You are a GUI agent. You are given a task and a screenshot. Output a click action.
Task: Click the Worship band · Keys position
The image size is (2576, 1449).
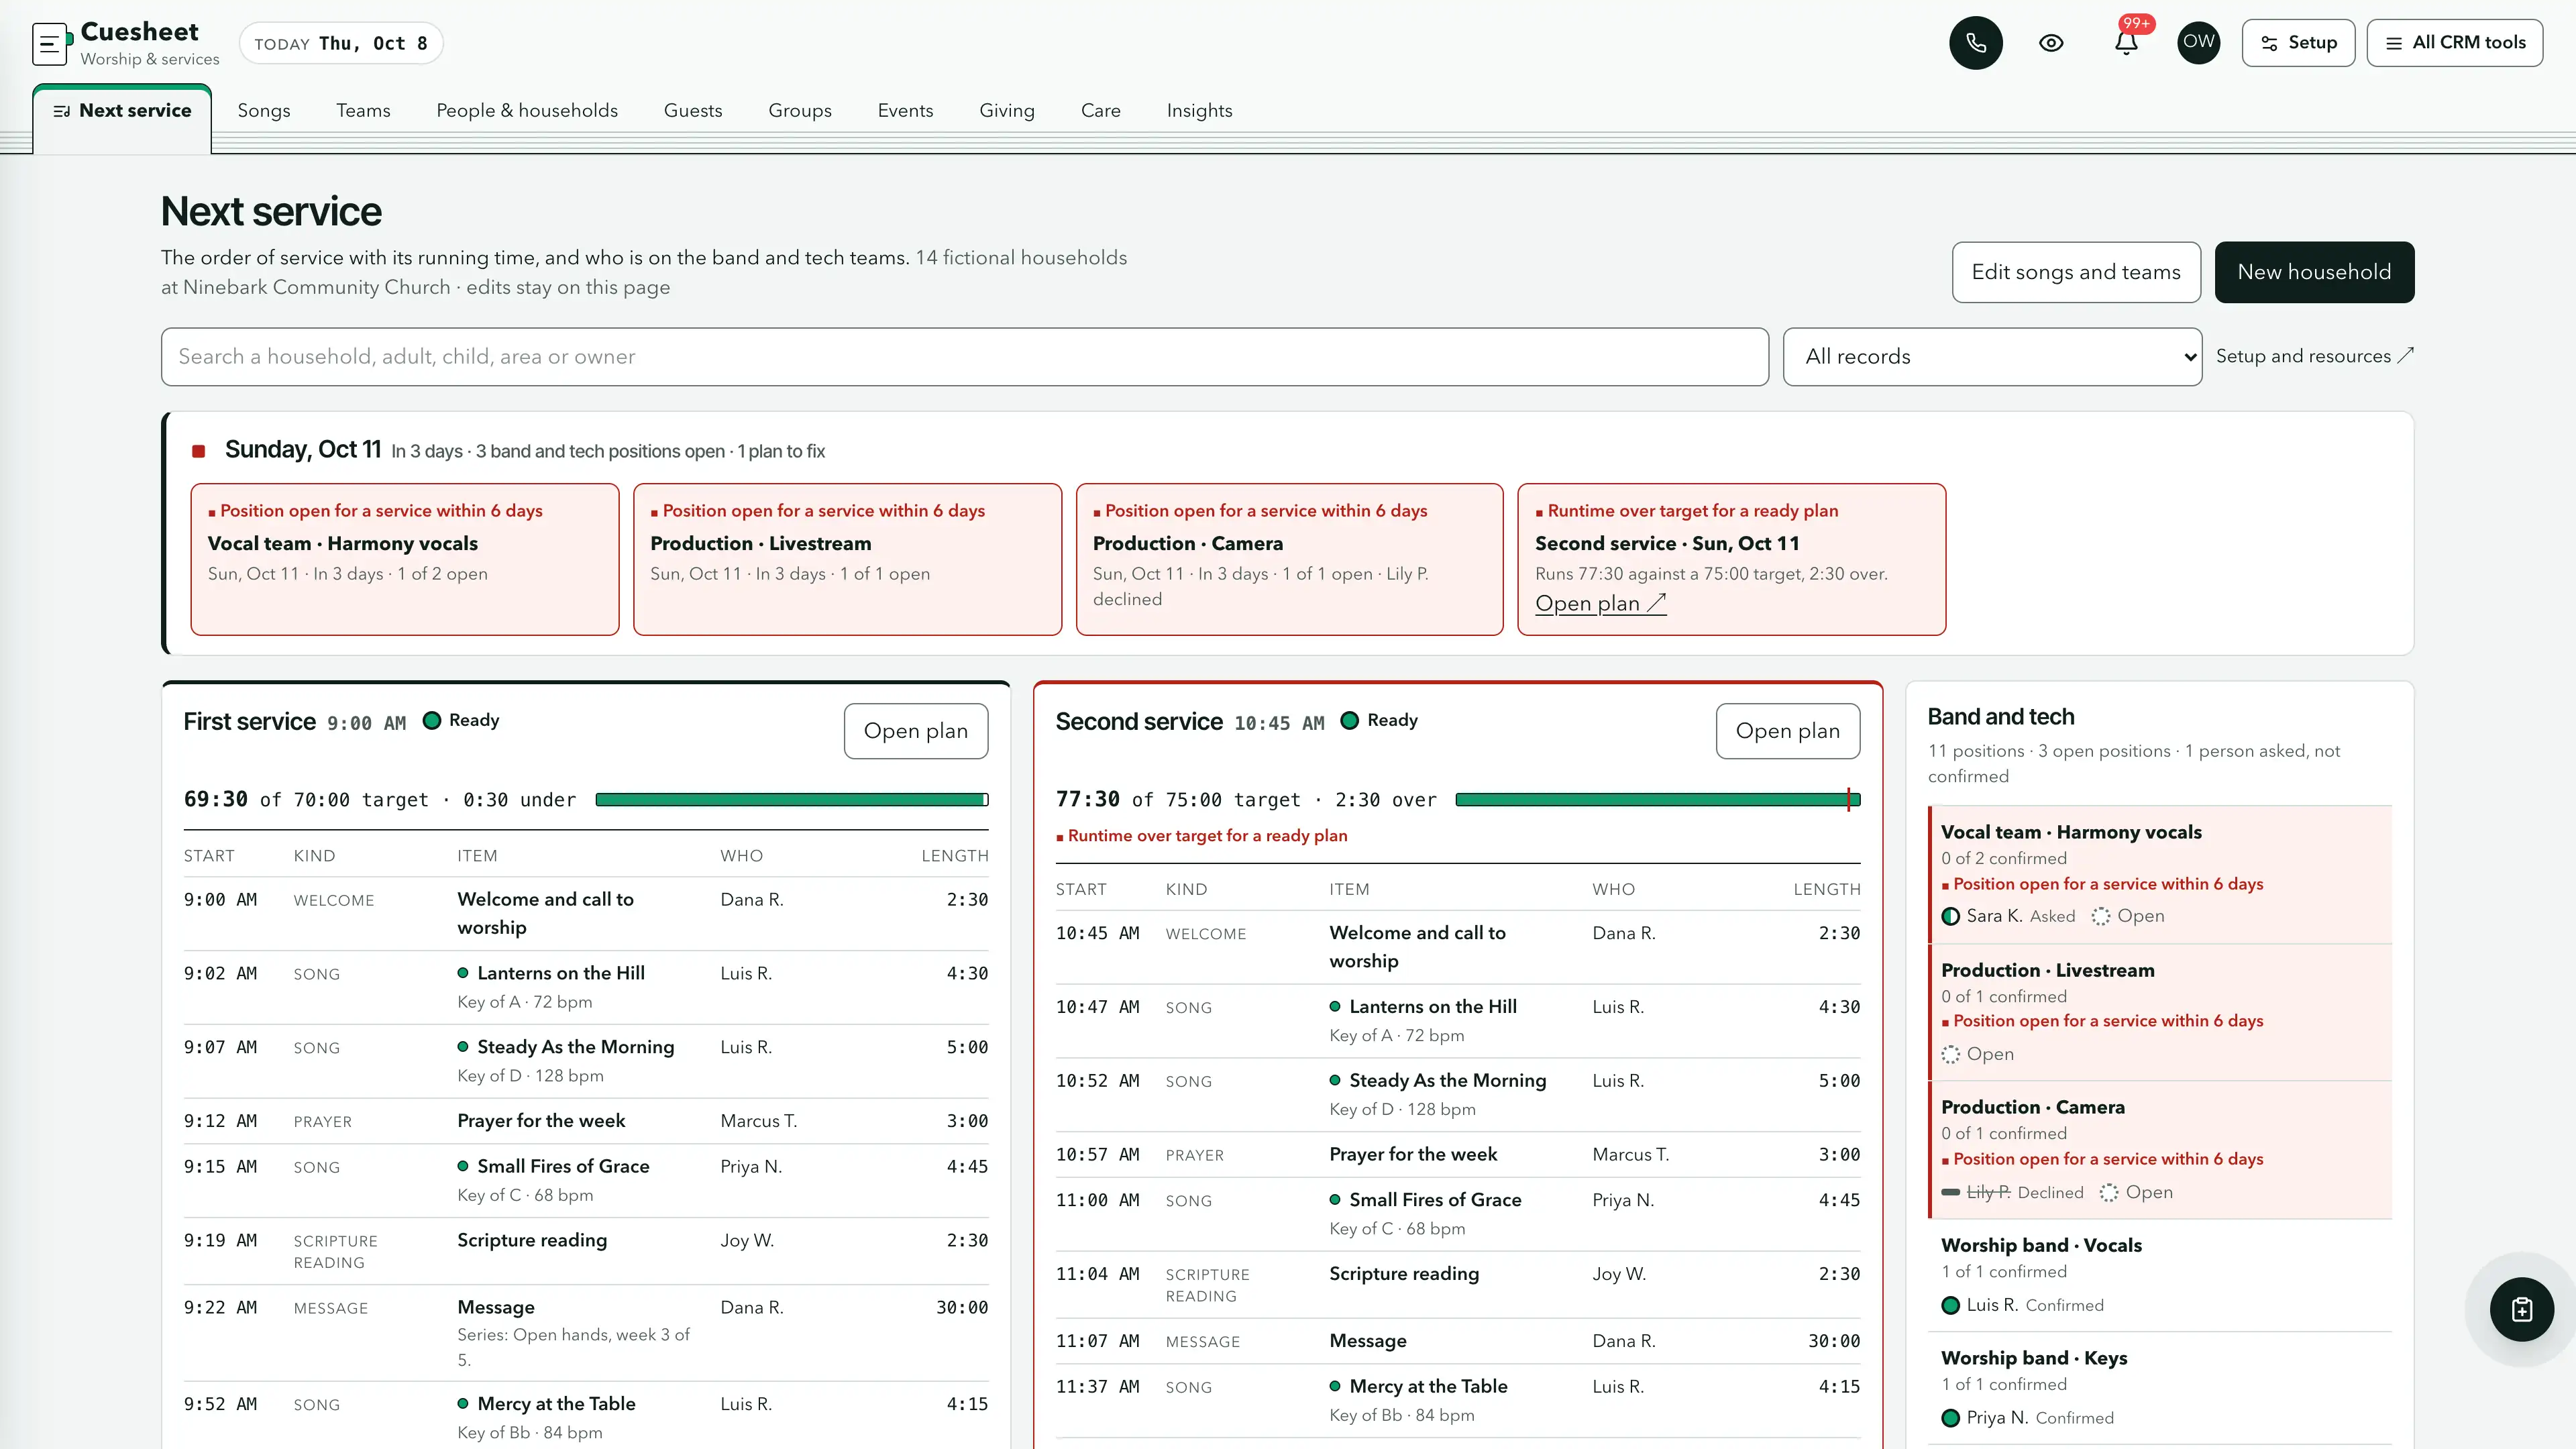pos(2159,1388)
